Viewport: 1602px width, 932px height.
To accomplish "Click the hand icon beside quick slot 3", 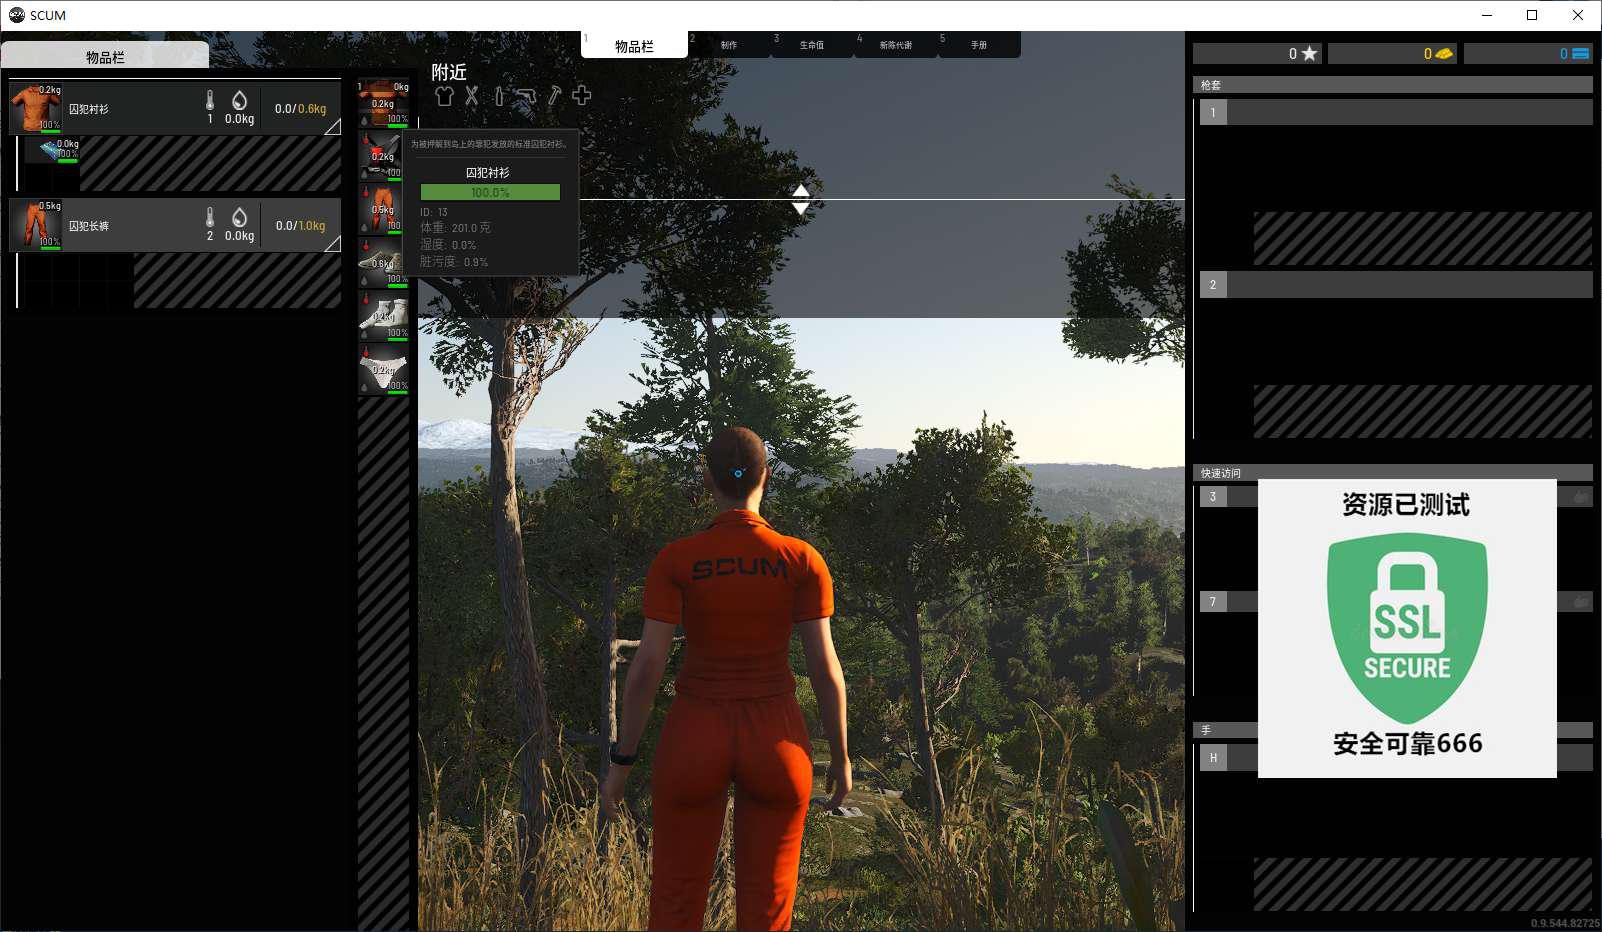I will tap(1581, 496).
